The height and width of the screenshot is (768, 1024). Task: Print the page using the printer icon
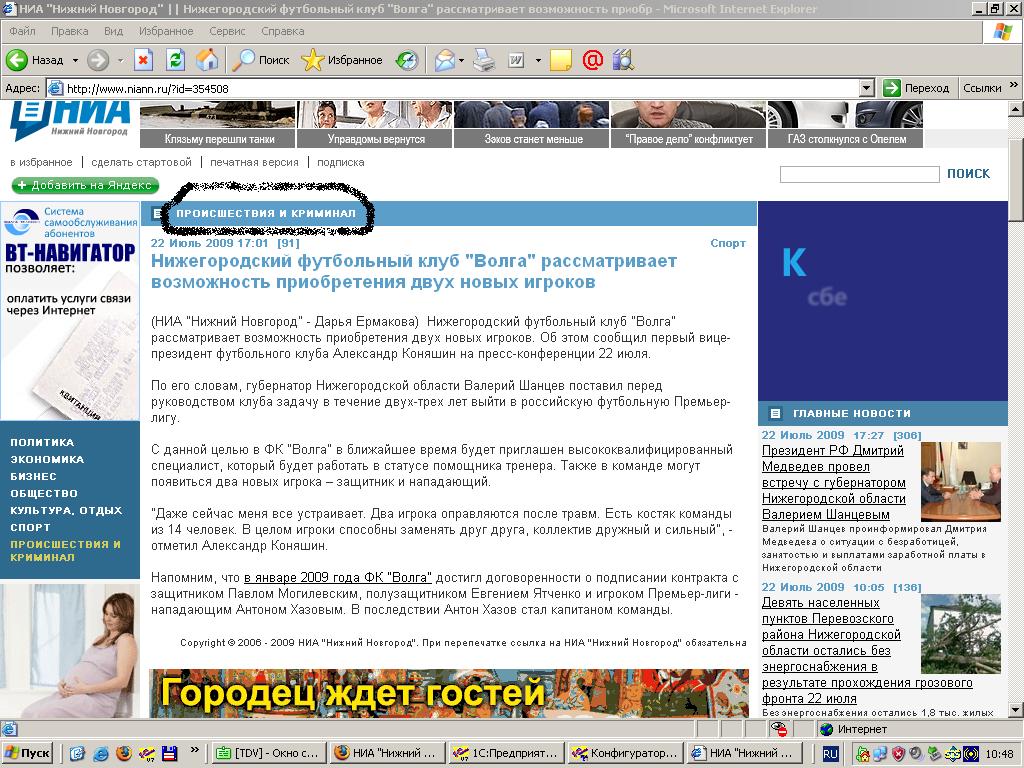coord(484,60)
